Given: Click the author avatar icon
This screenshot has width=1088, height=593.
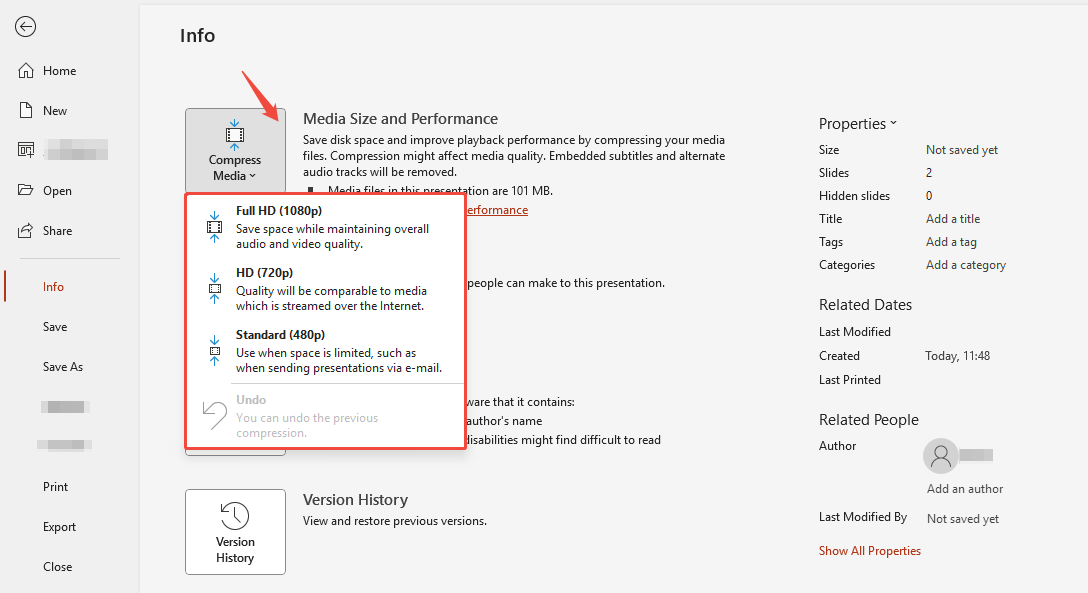Looking at the screenshot, I should (x=940, y=456).
